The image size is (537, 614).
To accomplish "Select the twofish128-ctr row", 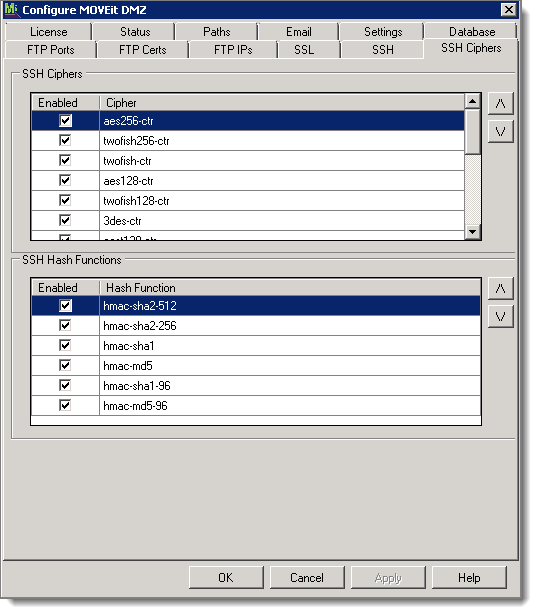I will pyautogui.click(x=248, y=200).
